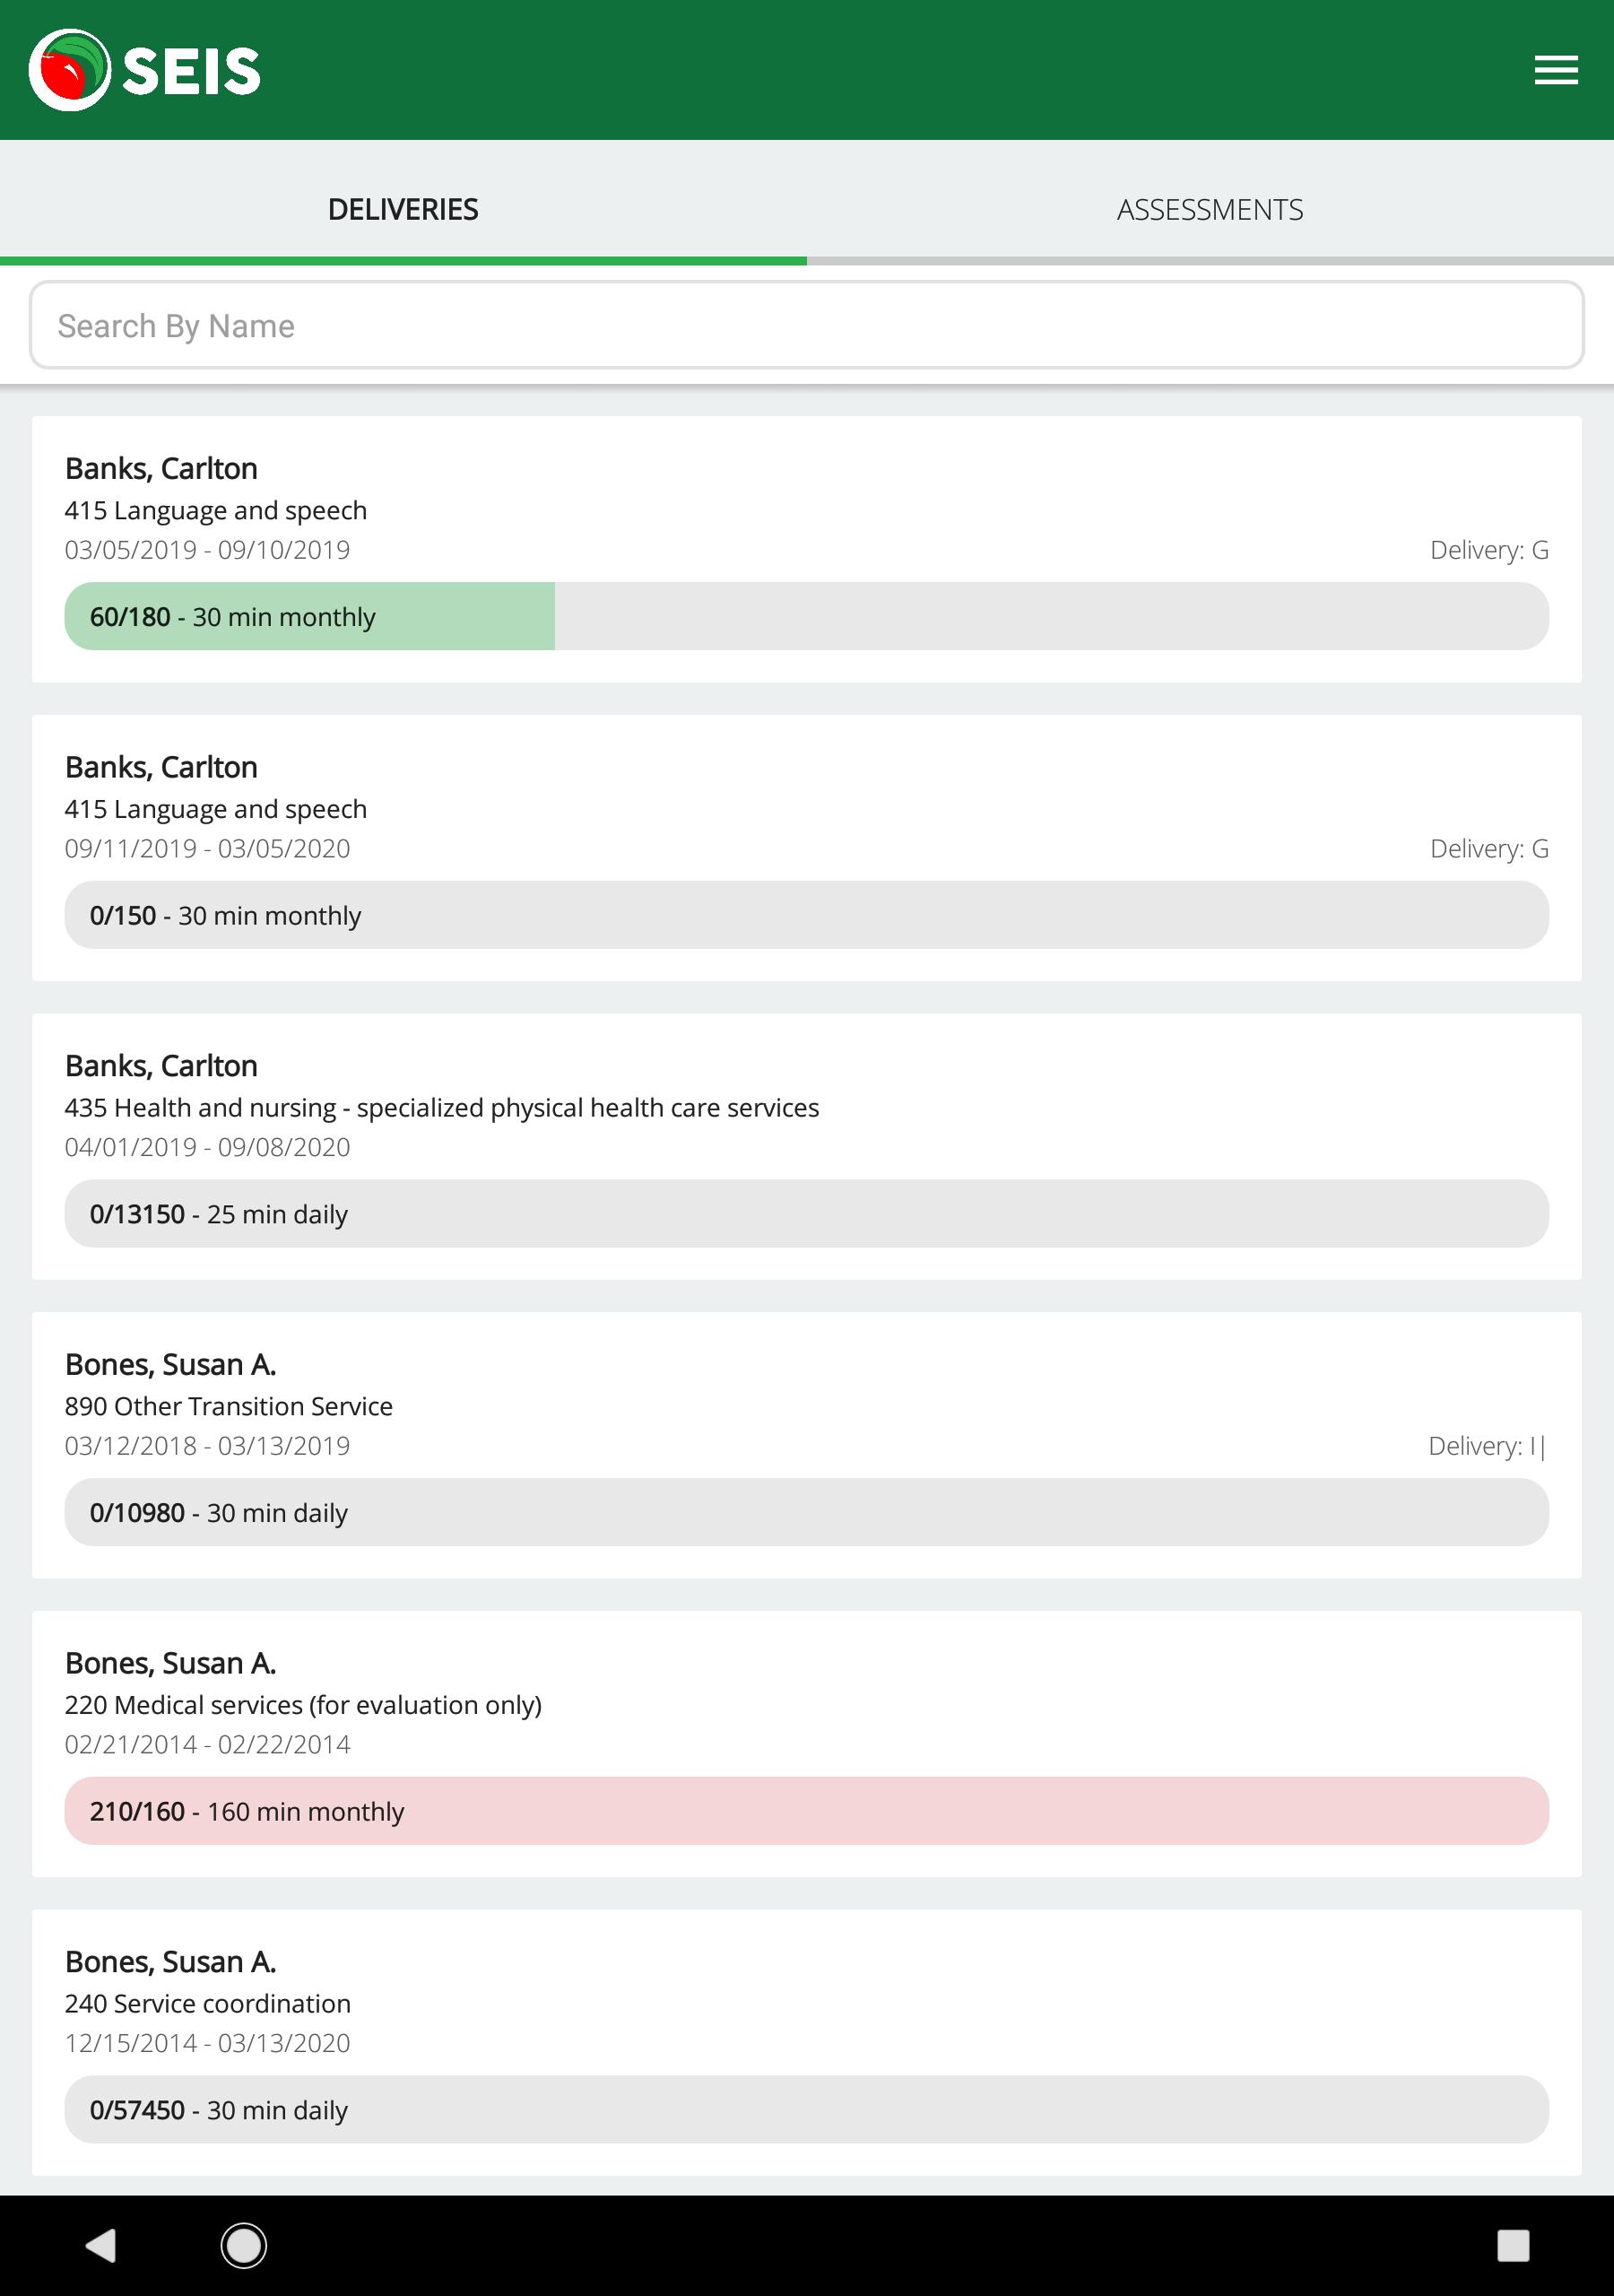Click the 0/150 30 min monthly bar
The width and height of the screenshot is (1614, 2296).
pyautogui.click(x=807, y=915)
